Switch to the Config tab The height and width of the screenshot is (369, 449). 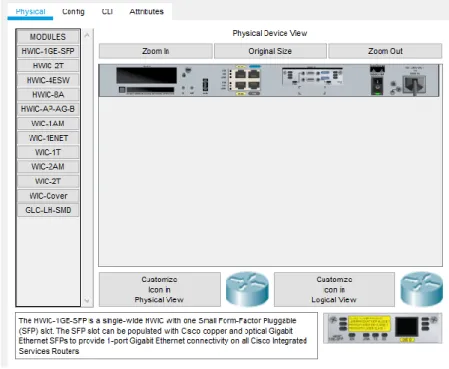[73, 12]
